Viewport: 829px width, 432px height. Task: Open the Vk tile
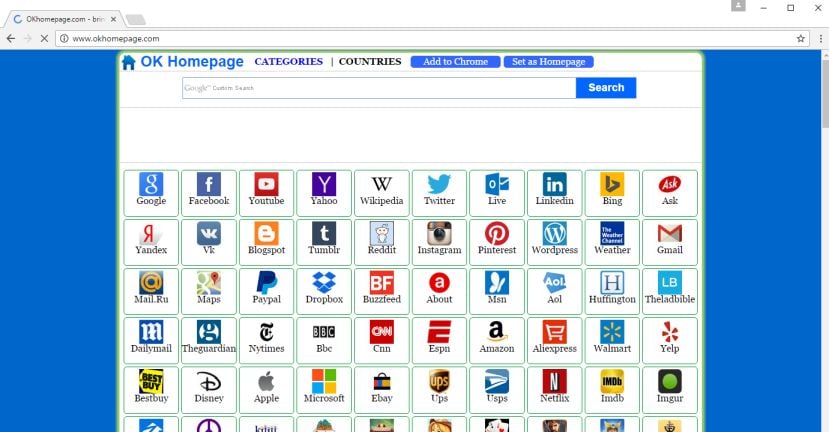coord(209,242)
